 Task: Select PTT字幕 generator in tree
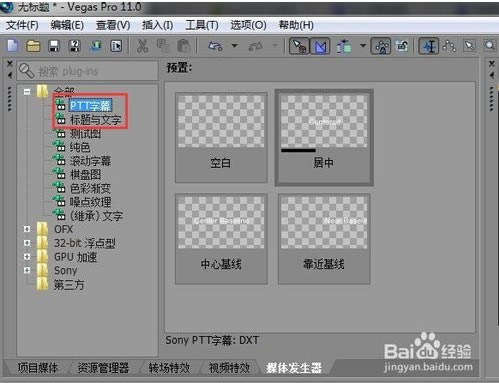tap(90, 106)
